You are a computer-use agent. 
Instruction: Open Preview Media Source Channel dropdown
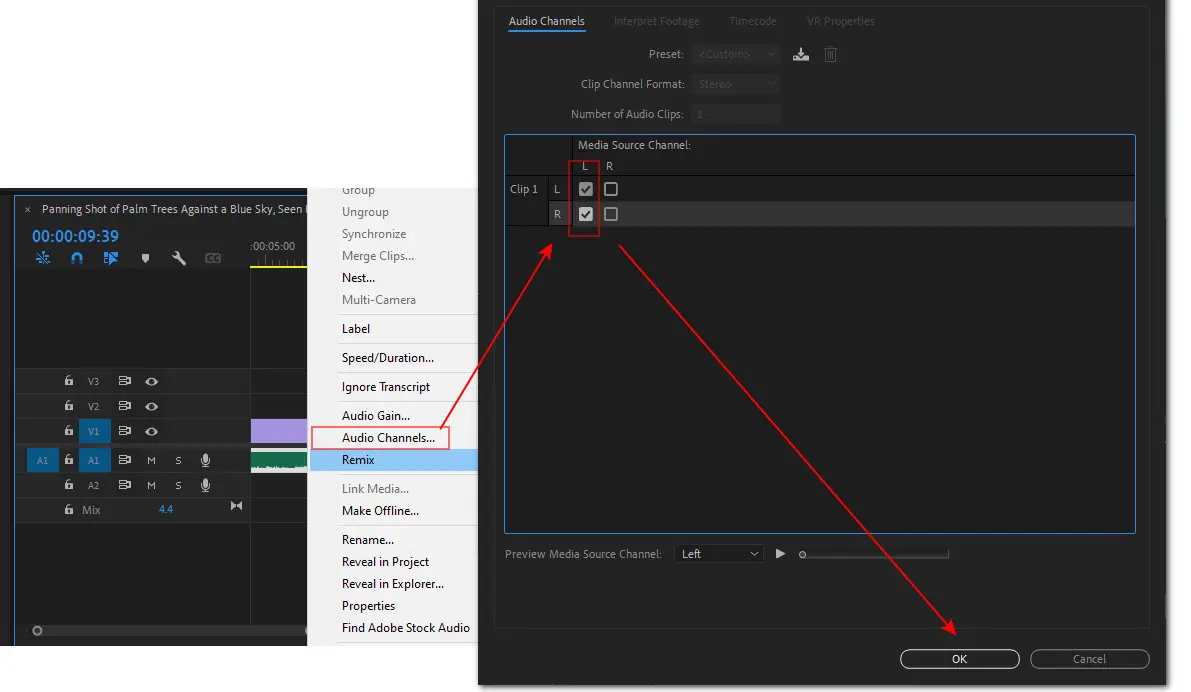pyautogui.click(x=719, y=554)
